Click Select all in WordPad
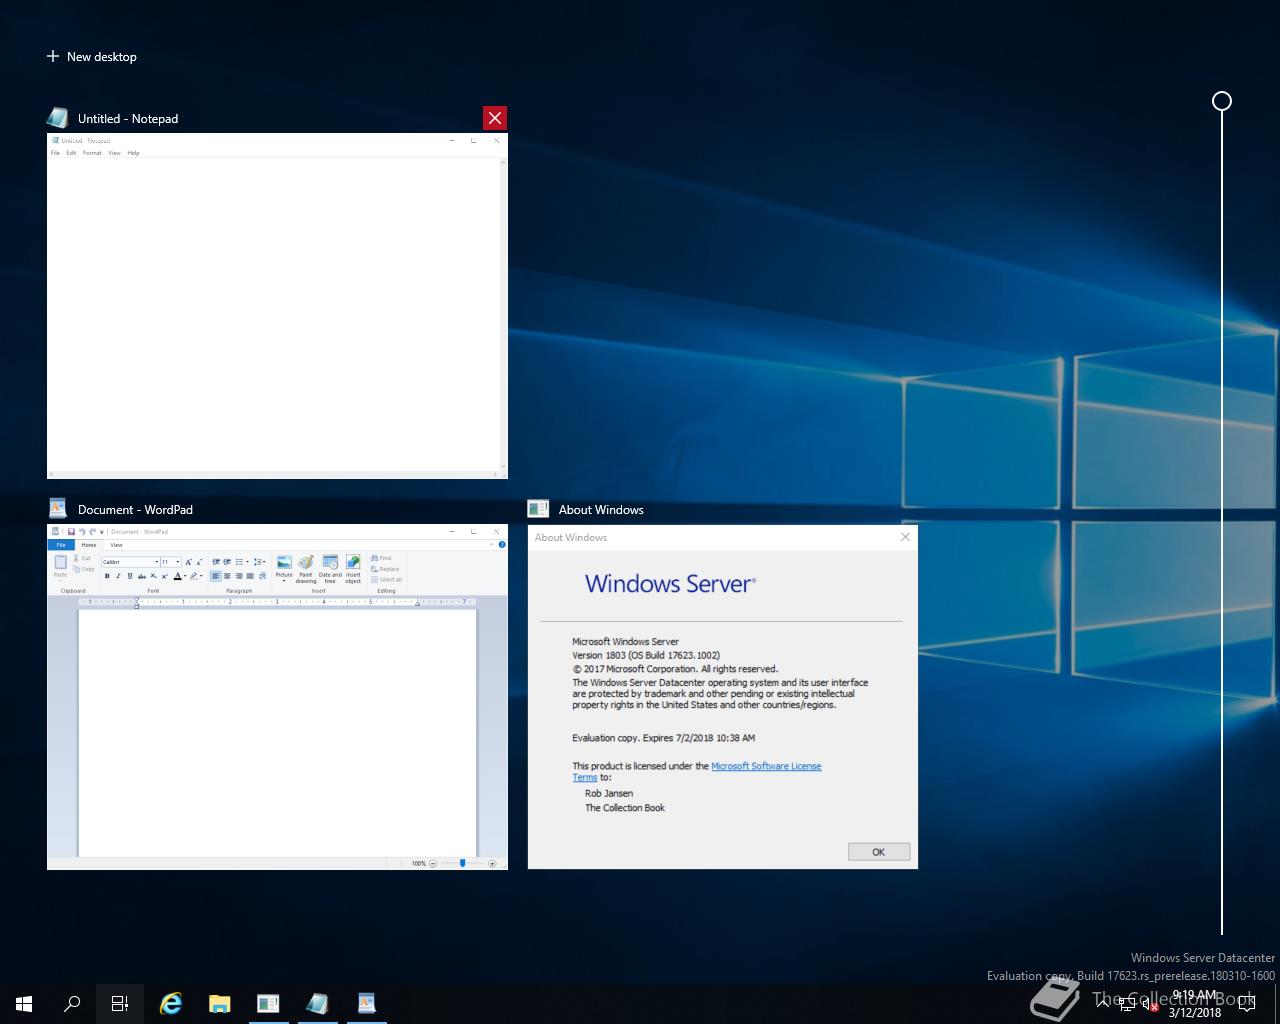This screenshot has width=1280, height=1024. tap(386, 580)
